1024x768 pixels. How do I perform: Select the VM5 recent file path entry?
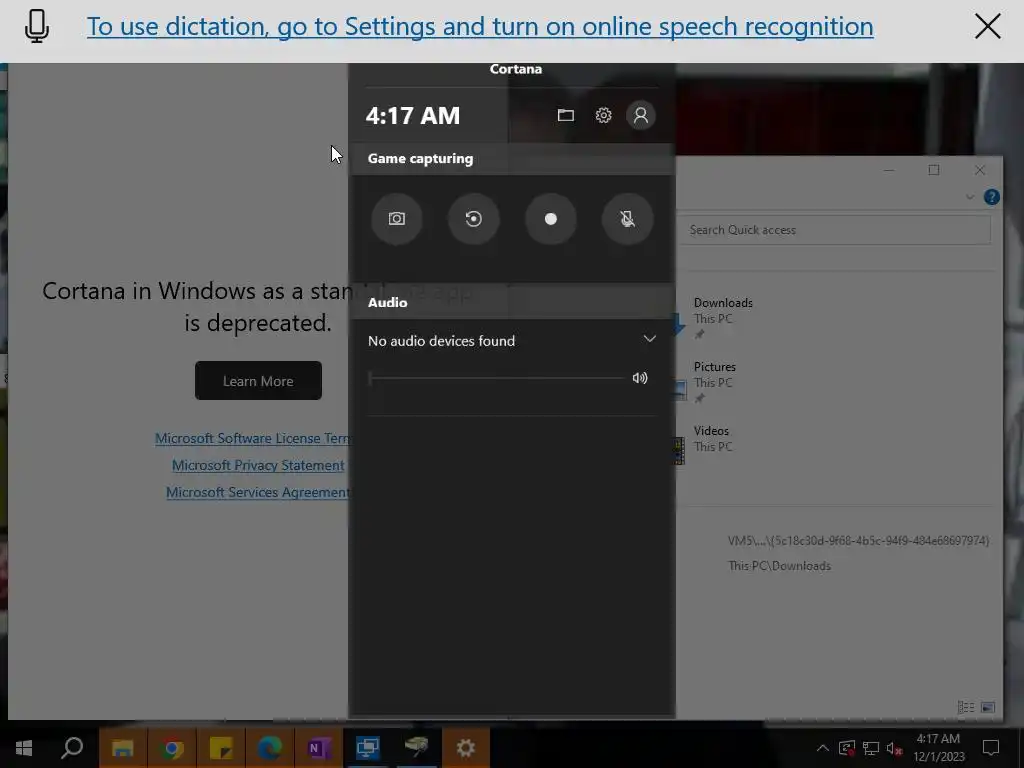858,541
